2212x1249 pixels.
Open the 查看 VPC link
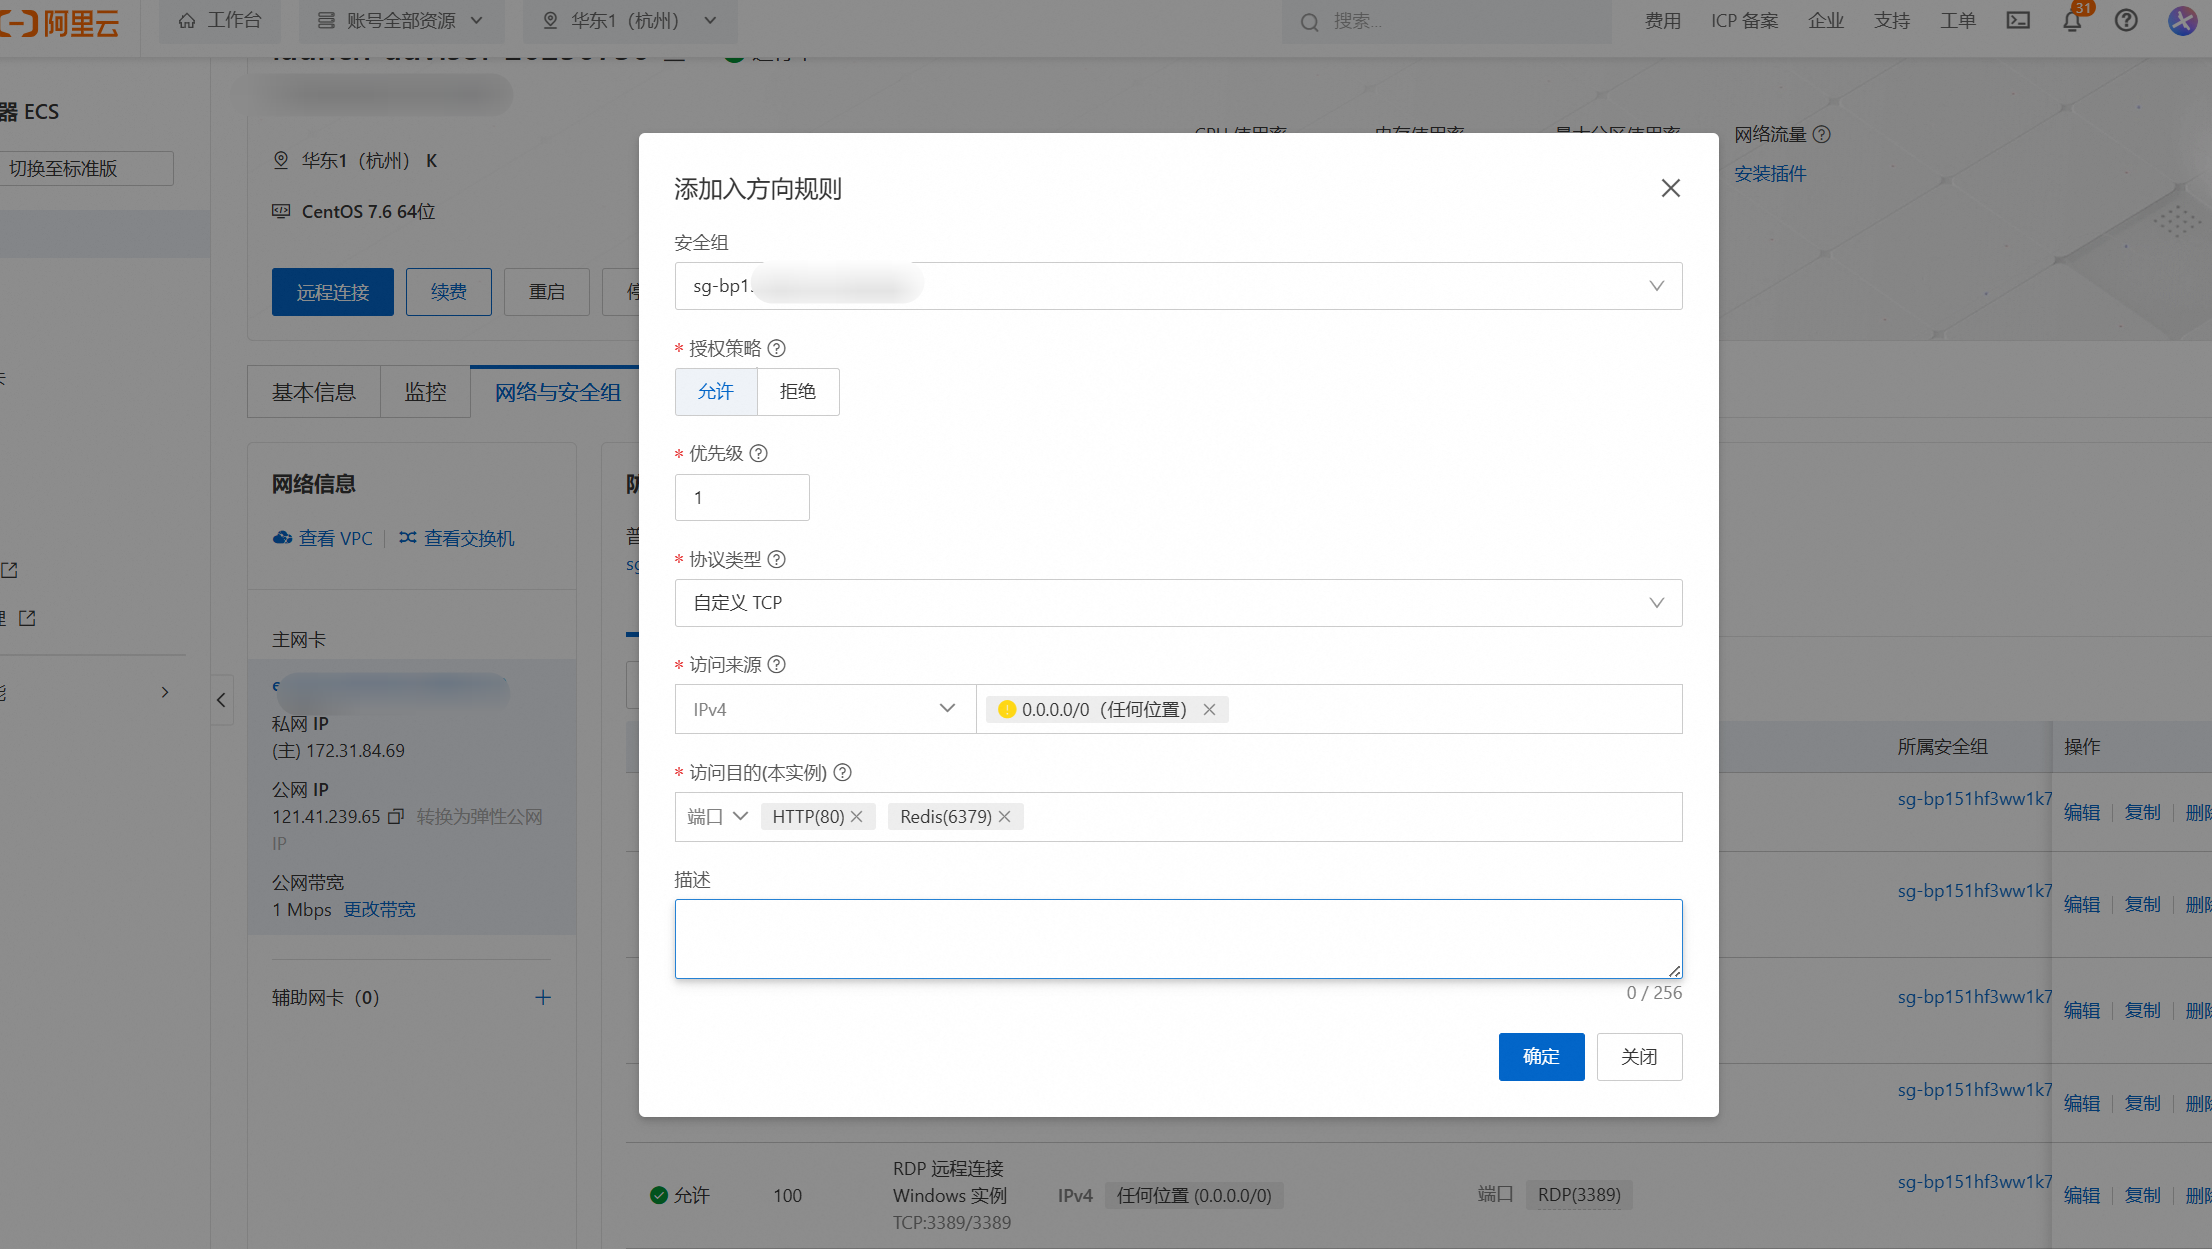[323, 538]
